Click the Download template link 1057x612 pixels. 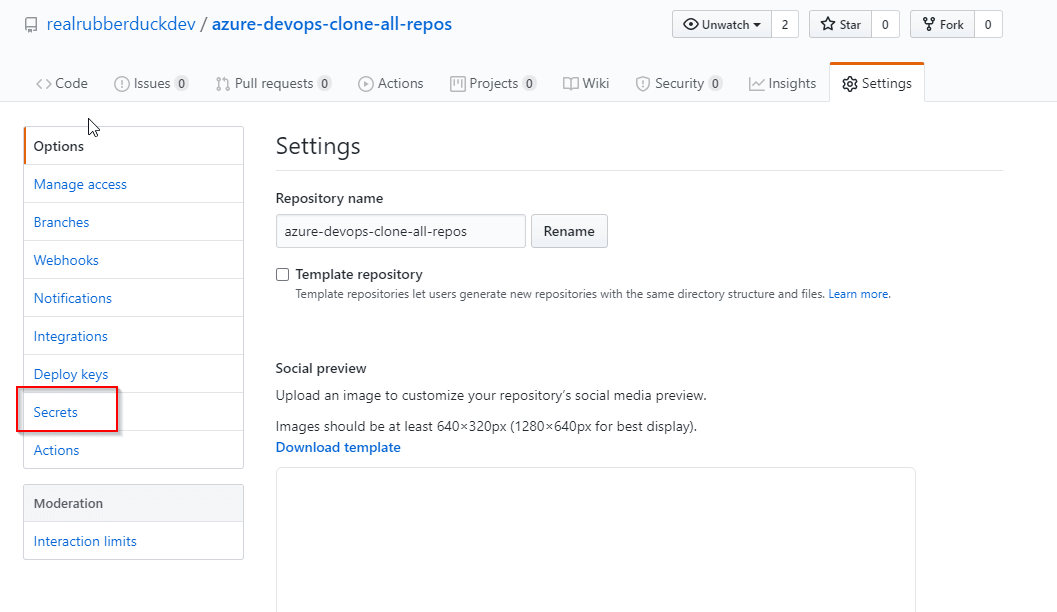[338, 448]
